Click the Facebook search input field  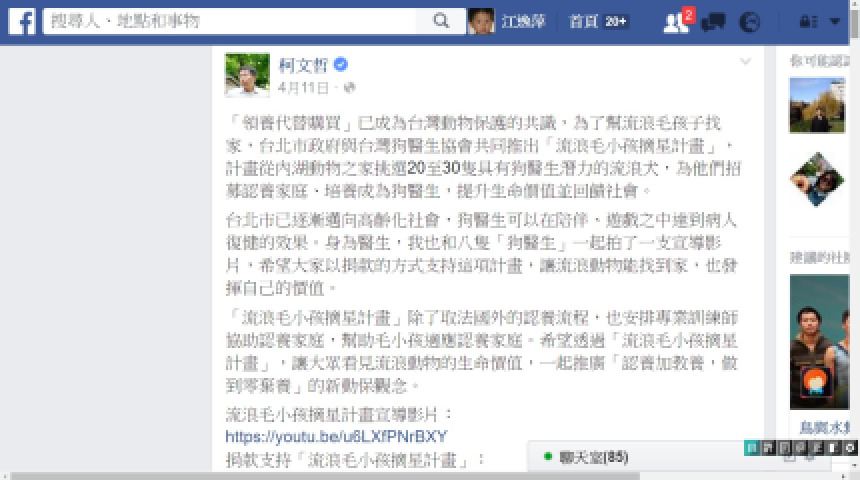coord(230,21)
